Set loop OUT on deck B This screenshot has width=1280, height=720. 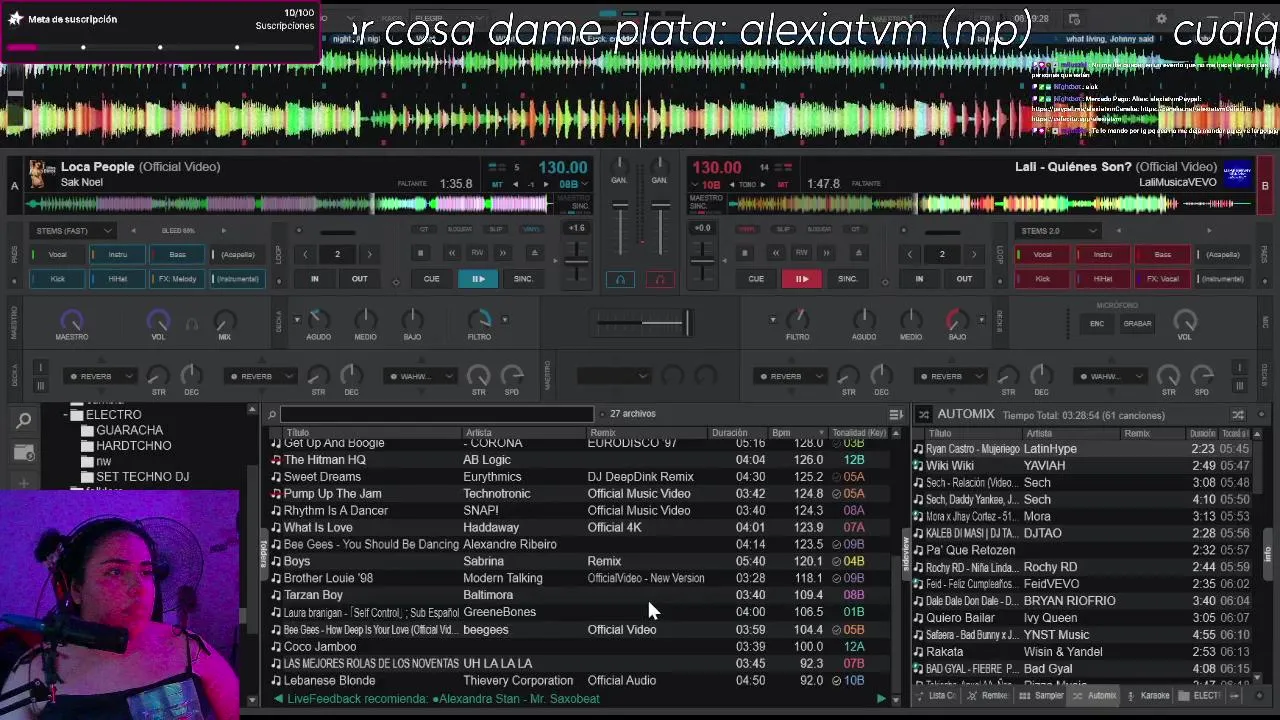point(964,279)
